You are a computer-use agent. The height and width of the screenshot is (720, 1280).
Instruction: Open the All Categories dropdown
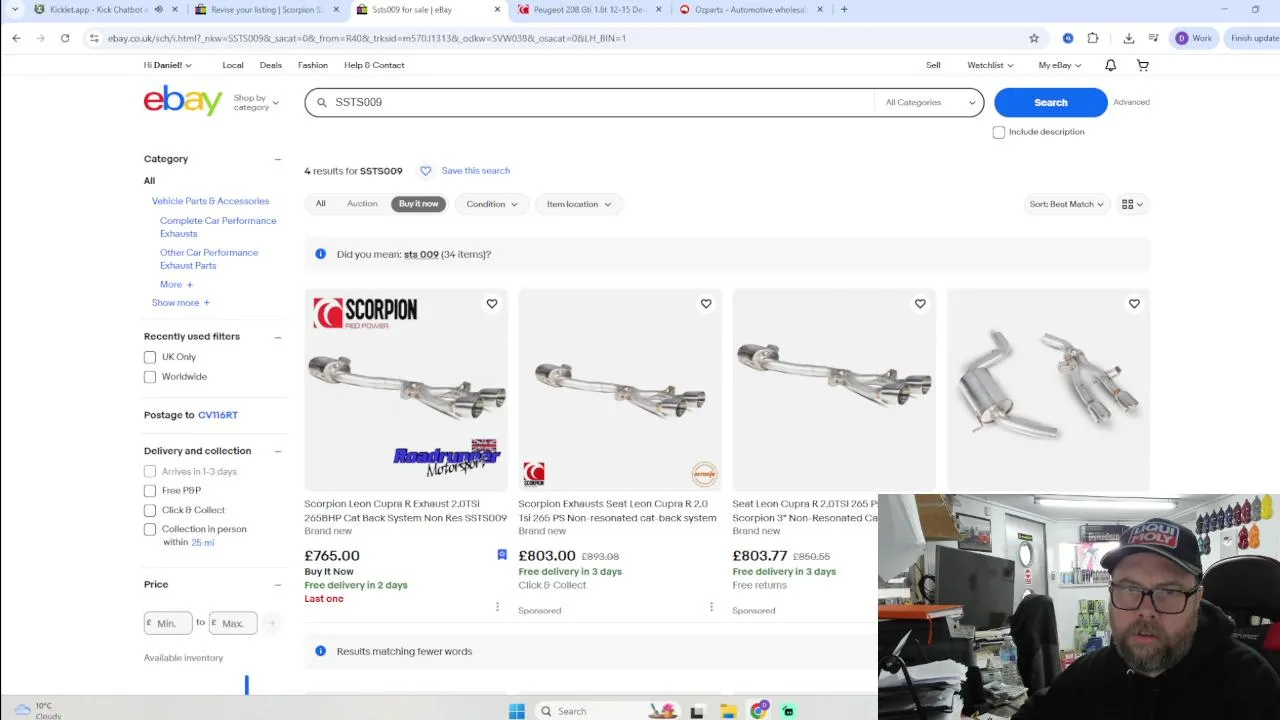tap(929, 102)
